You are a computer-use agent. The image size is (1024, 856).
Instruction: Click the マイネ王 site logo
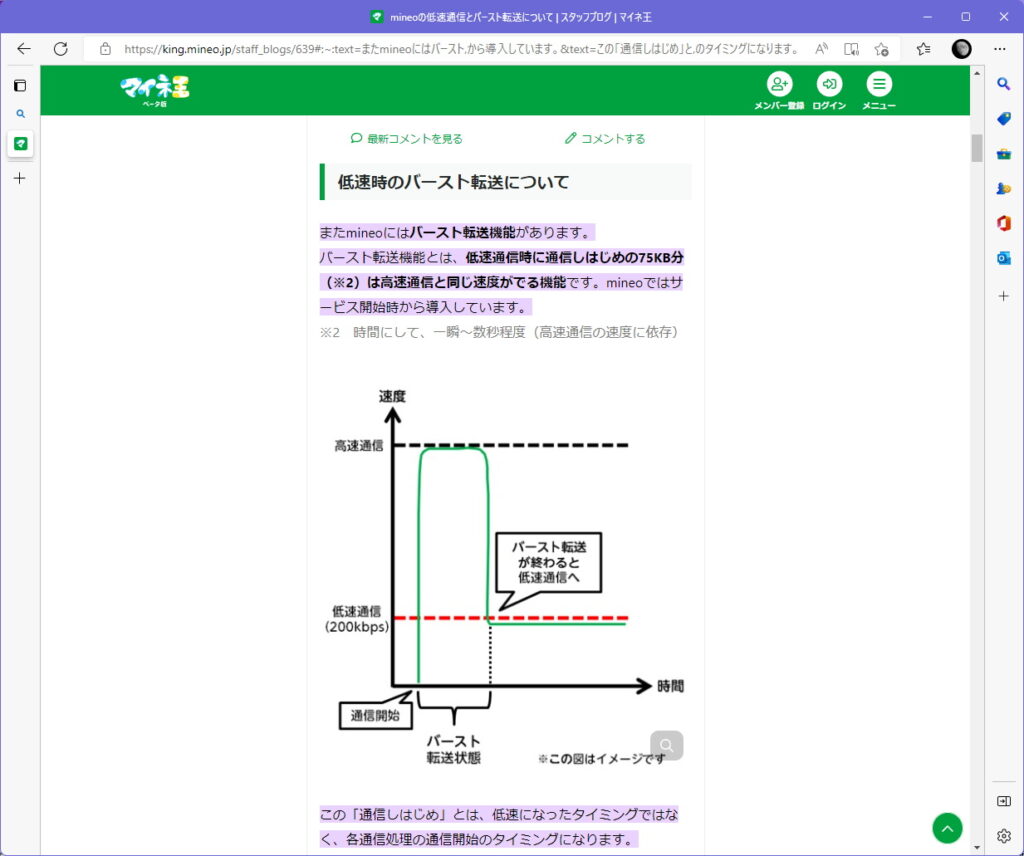tap(155, 91)
